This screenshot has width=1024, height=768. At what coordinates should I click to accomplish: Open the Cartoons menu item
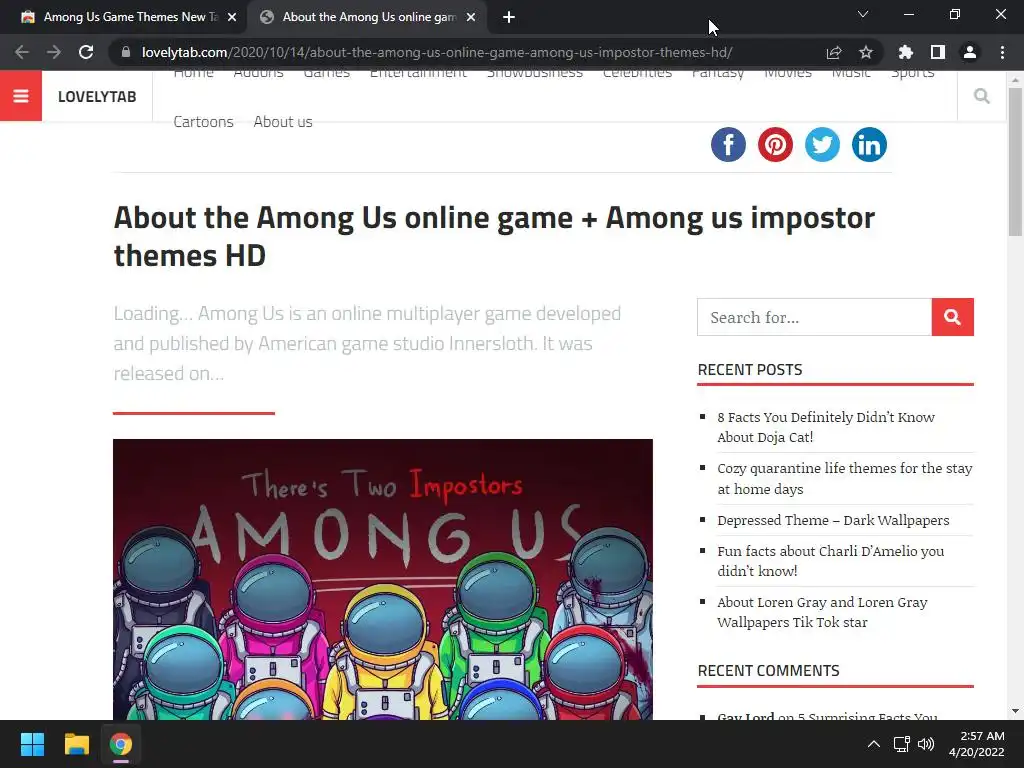point(203,121)
